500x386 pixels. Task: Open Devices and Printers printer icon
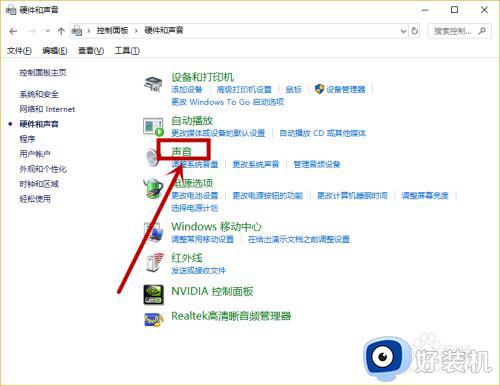point(153,83)
